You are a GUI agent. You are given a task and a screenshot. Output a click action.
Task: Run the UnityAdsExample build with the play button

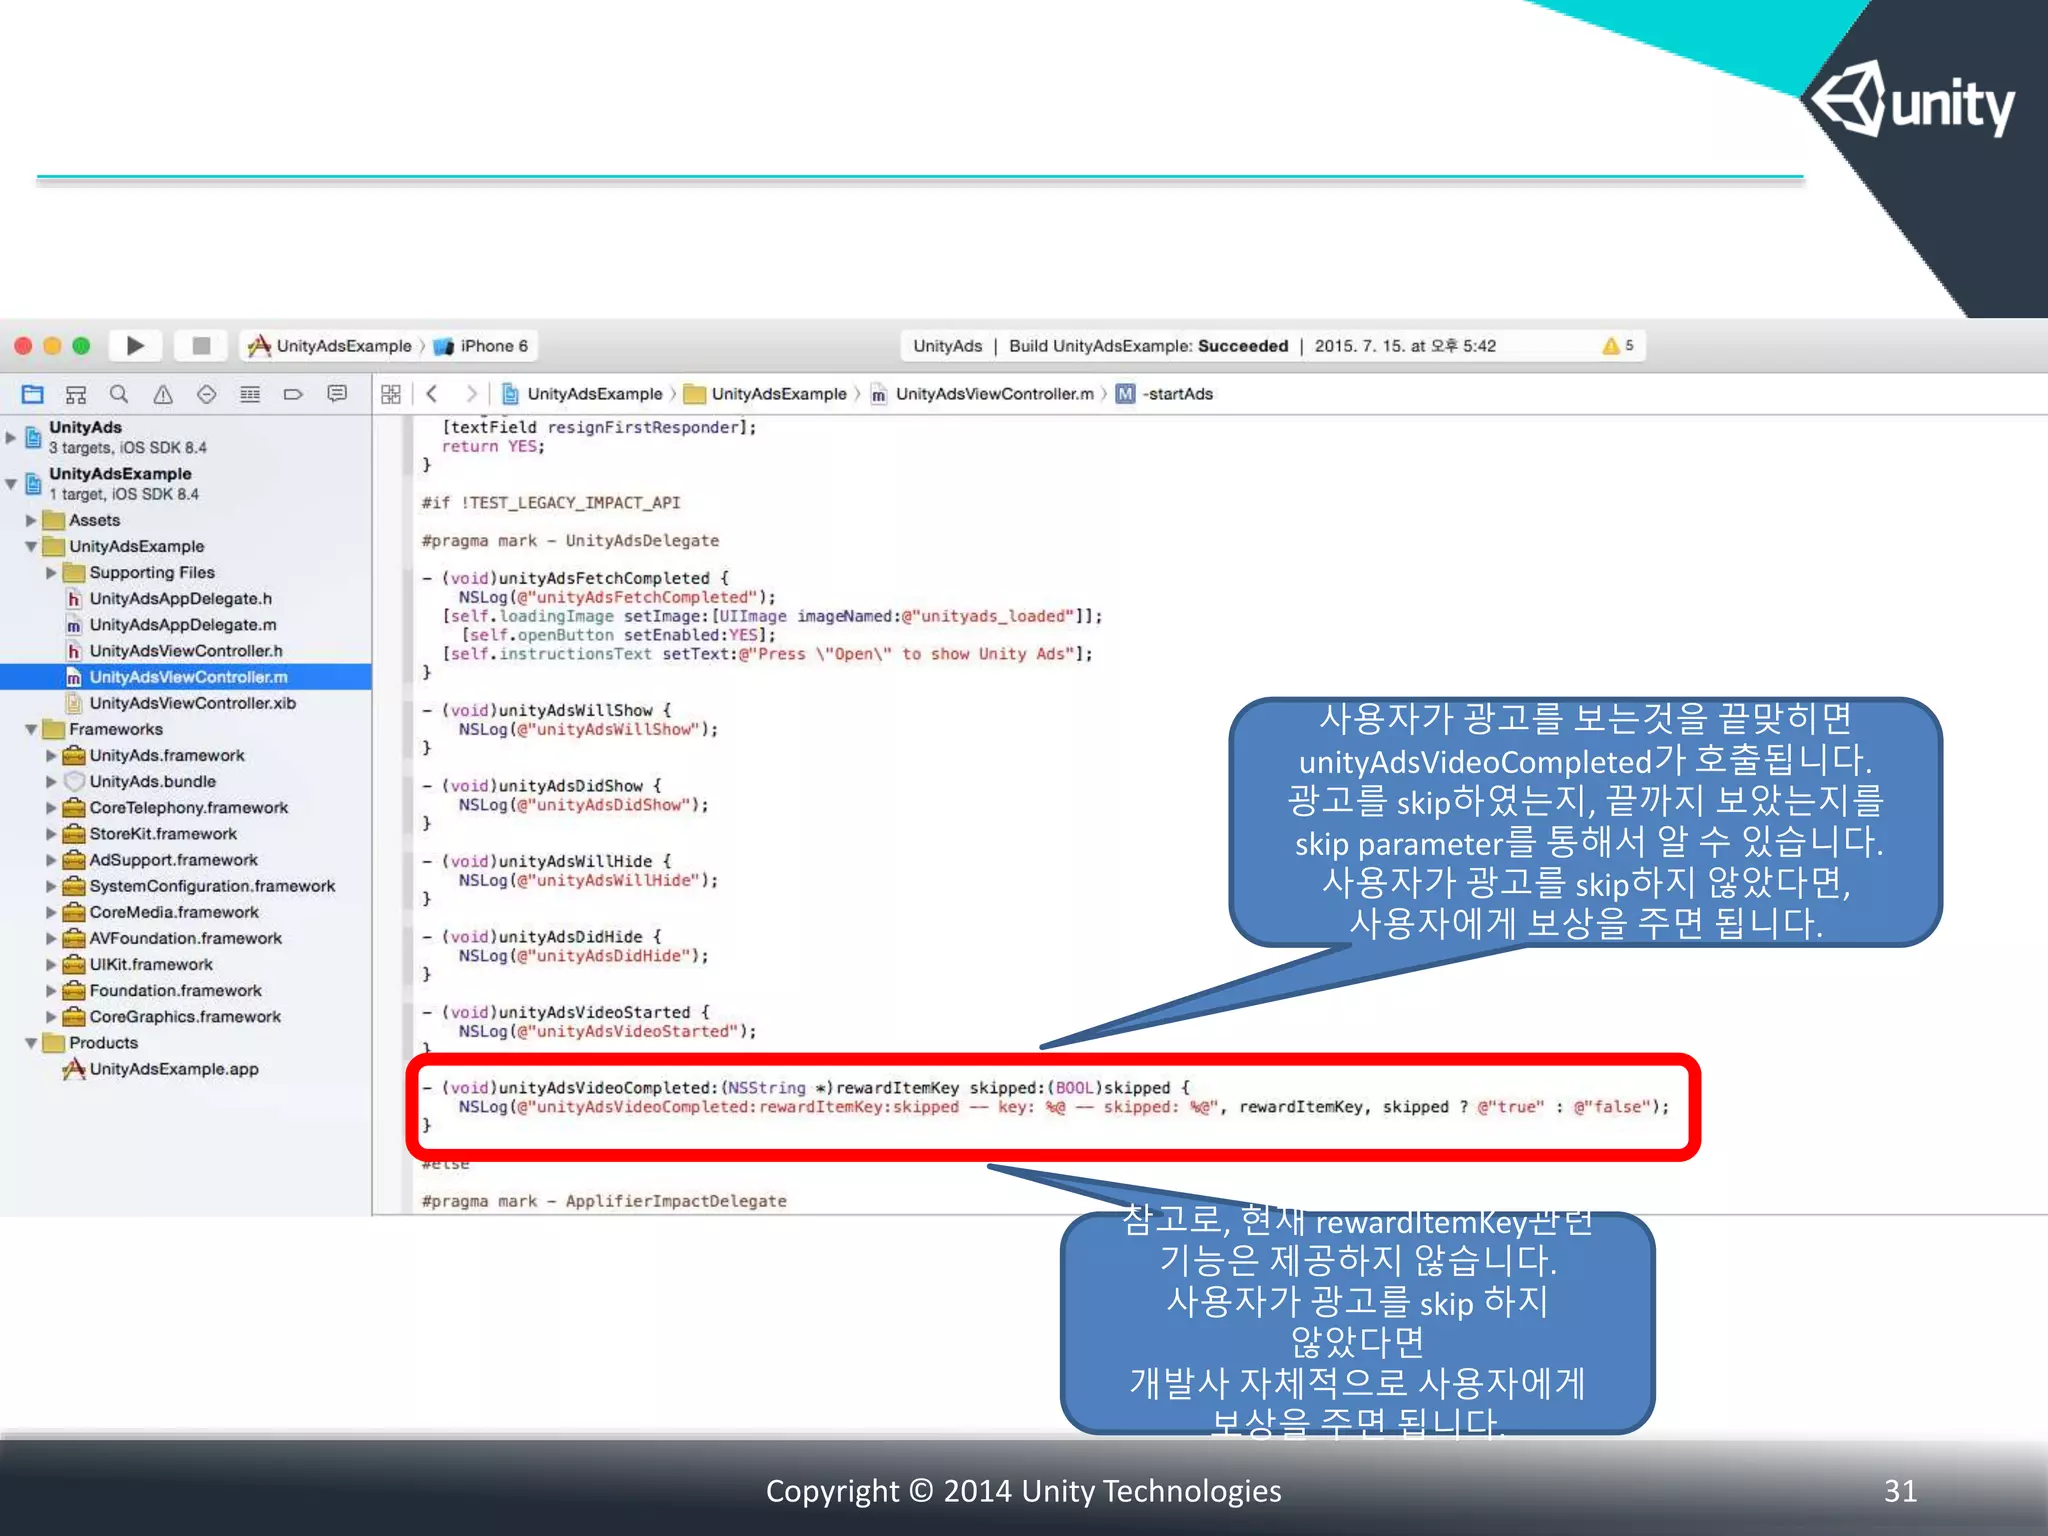click(135, 346)
